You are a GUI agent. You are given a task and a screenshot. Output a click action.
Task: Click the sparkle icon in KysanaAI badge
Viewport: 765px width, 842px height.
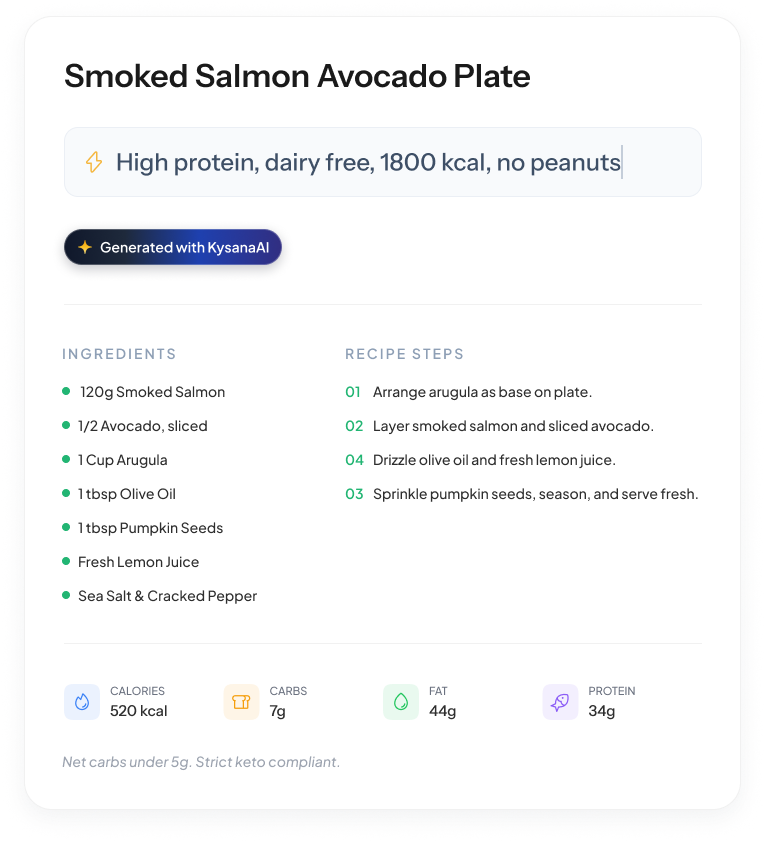85,248
